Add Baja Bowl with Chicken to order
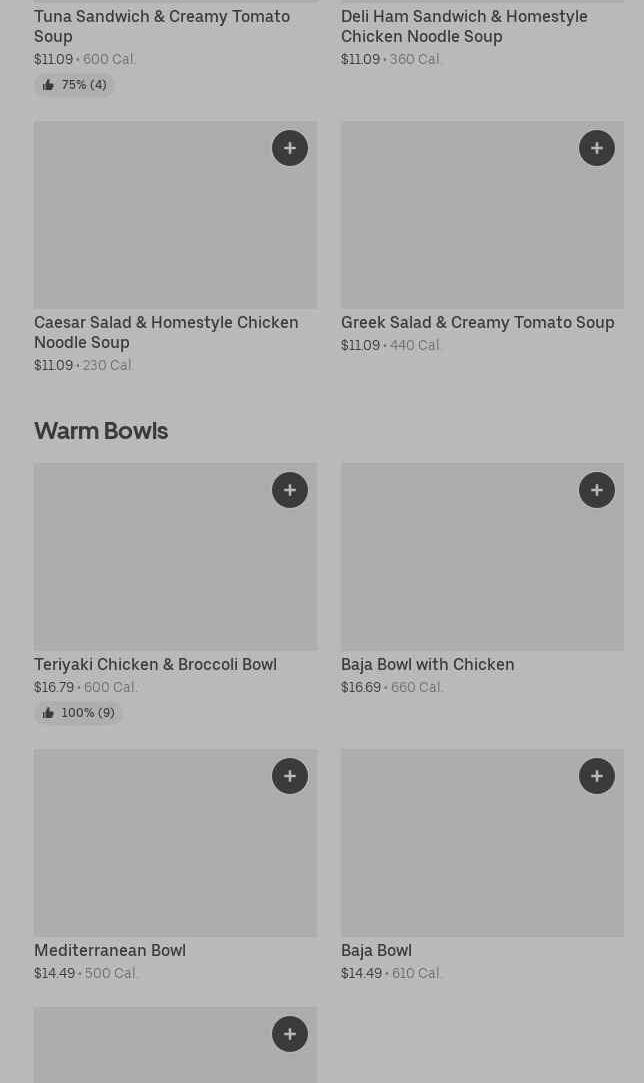 pos(597,490)
